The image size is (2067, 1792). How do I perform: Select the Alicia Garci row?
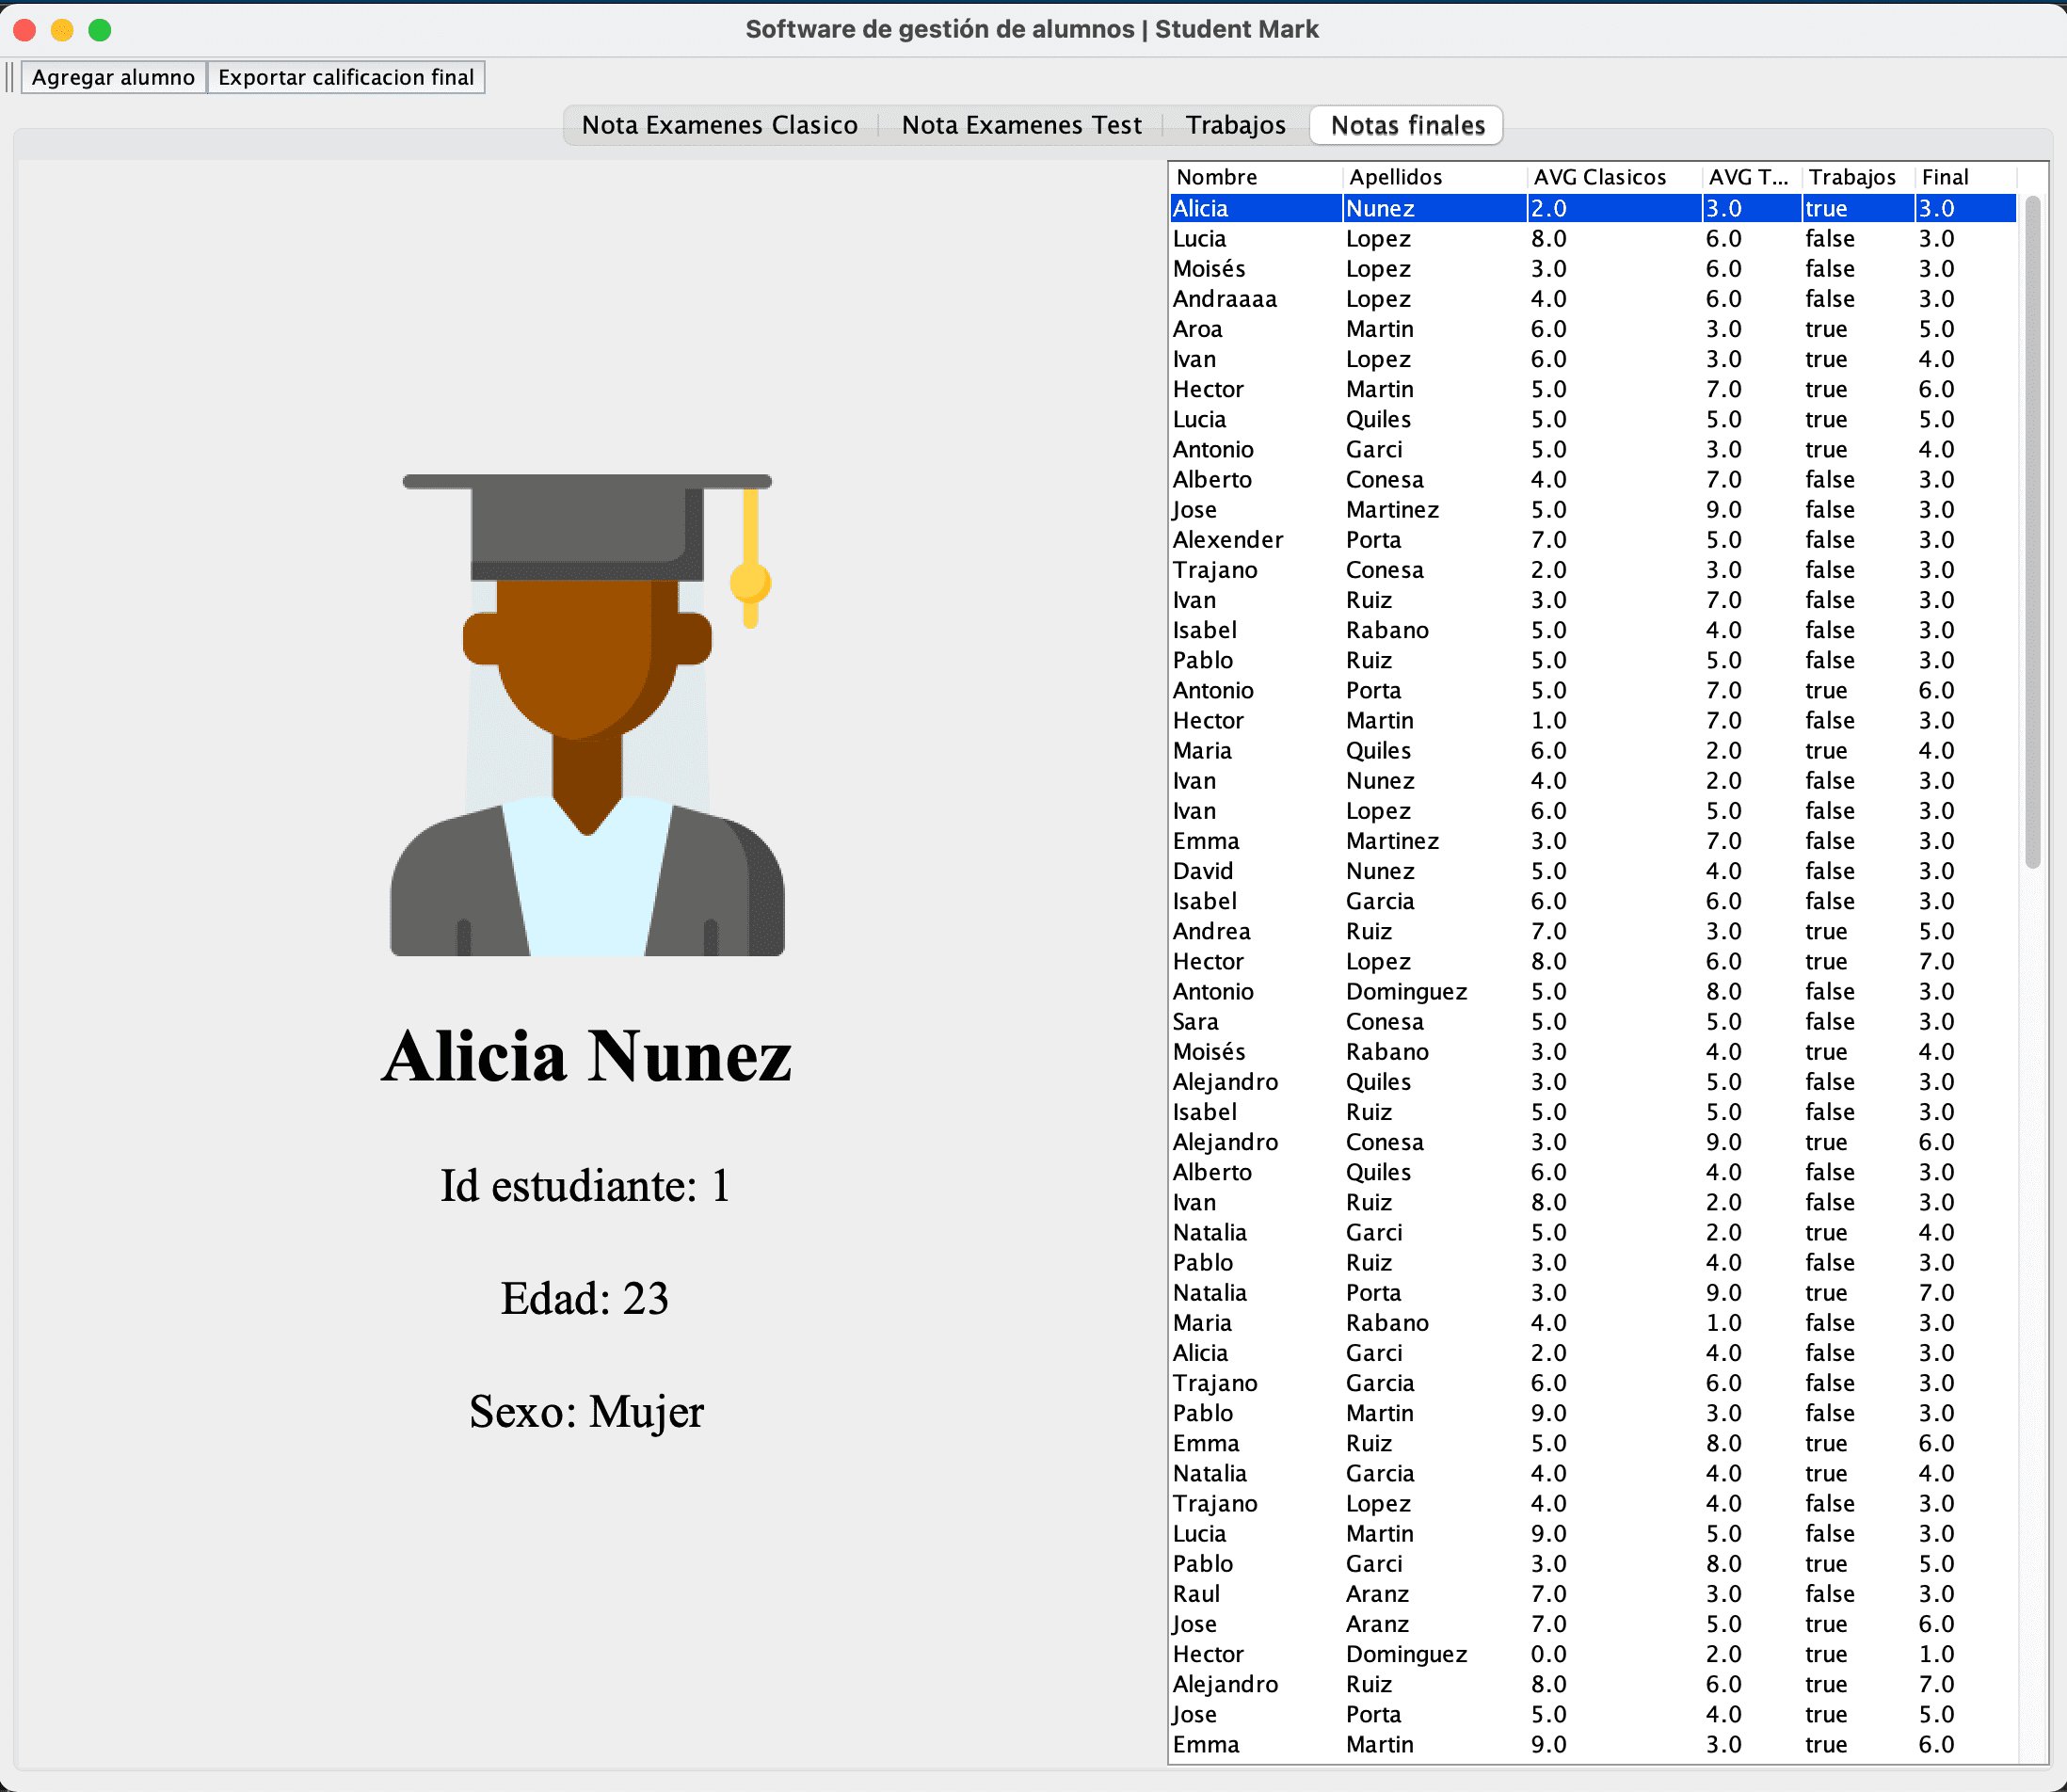1593,1353
